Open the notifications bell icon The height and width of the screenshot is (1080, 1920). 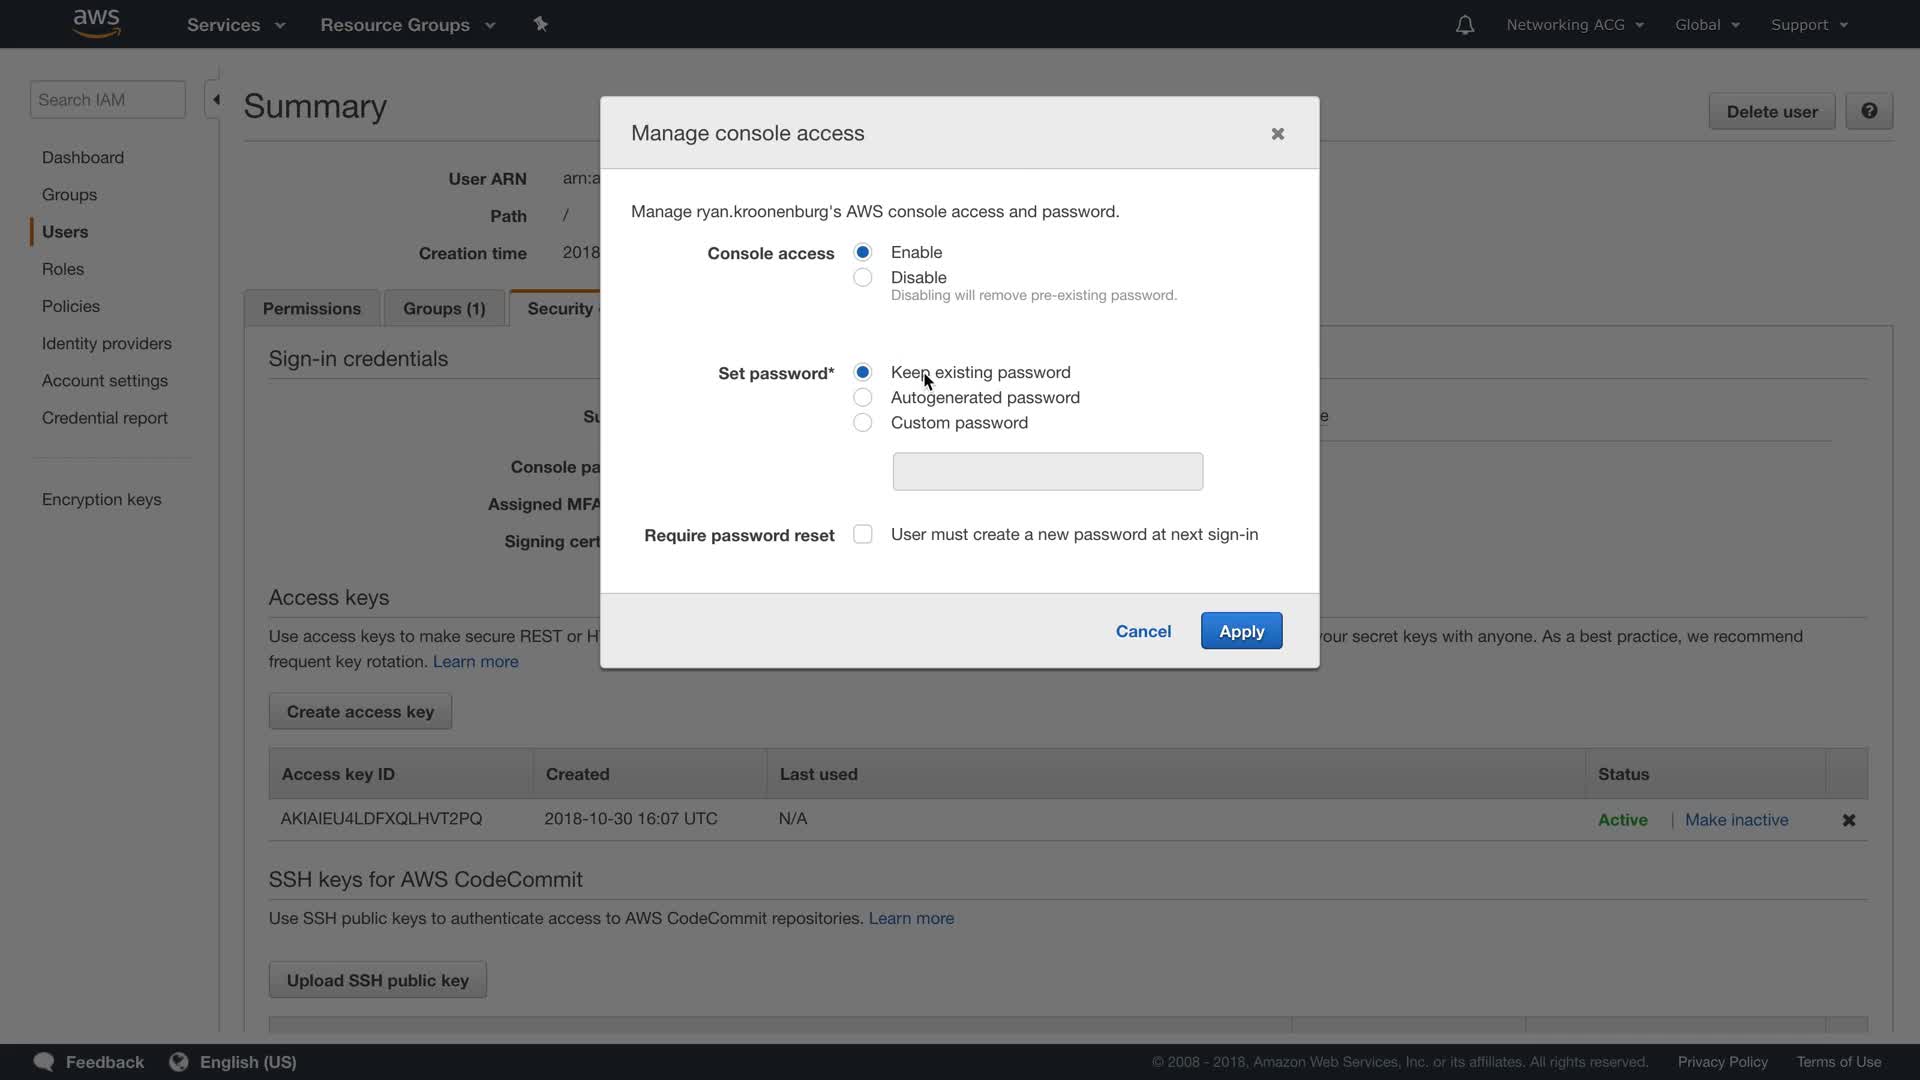1464,25
